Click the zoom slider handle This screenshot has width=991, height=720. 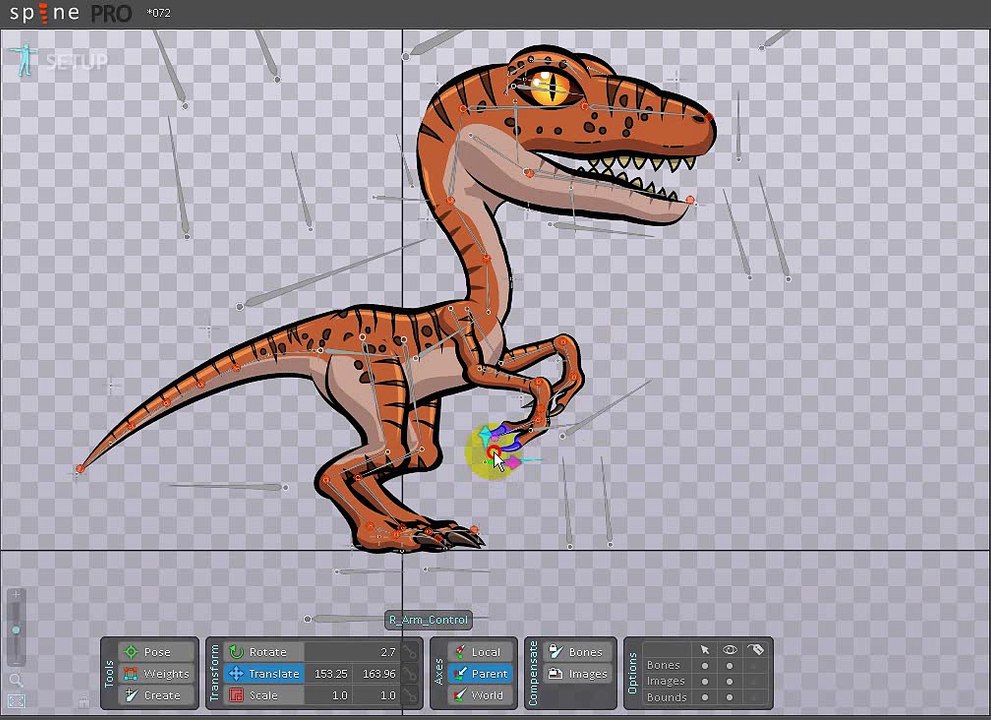pyautogui.click(x=16, y=630)
